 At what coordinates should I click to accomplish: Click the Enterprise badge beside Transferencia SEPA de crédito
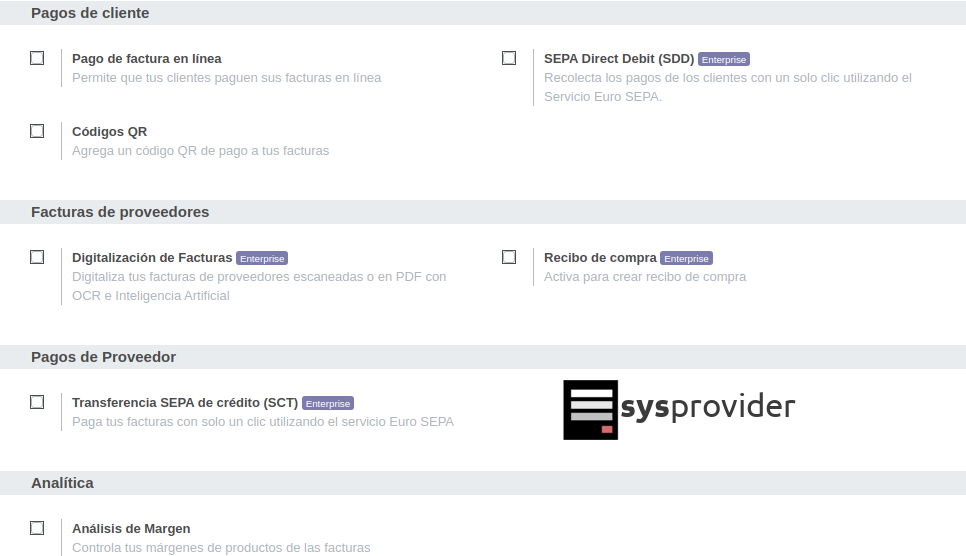pos(328,404)
